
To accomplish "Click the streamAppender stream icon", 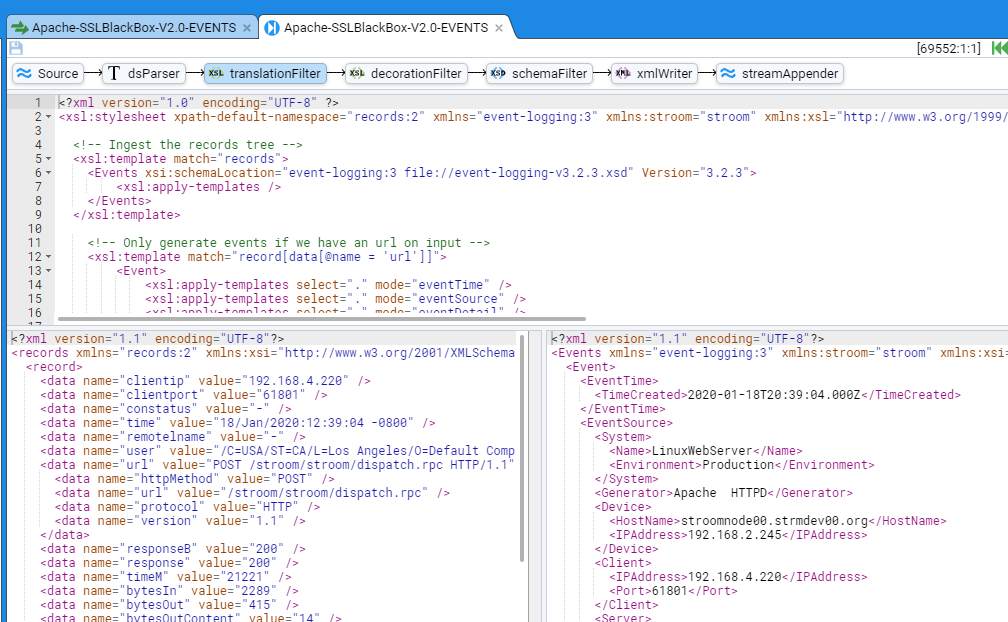I will point(729,73).
